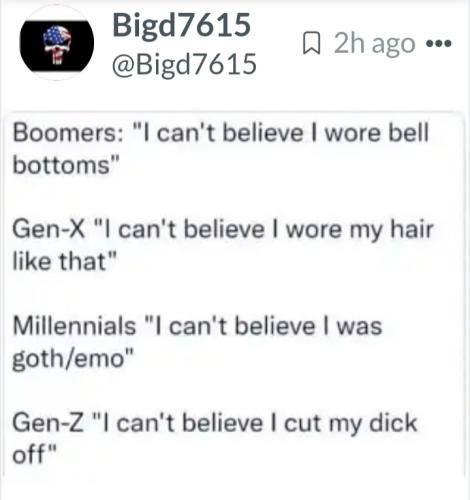Click the word "was" in the Millennials line
Viewport: 470px width, 500px height.
pos(359,326)
